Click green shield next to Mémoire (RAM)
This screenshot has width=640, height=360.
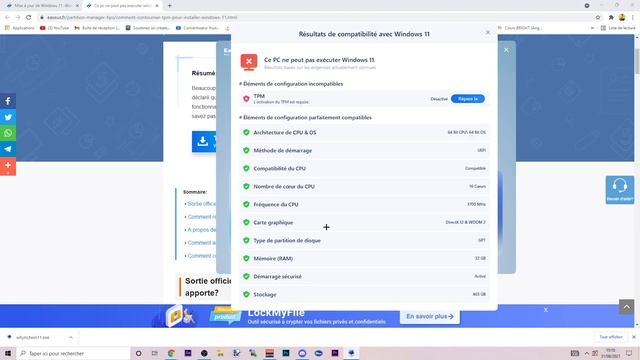pyautogui.click(x=246, y=258)
